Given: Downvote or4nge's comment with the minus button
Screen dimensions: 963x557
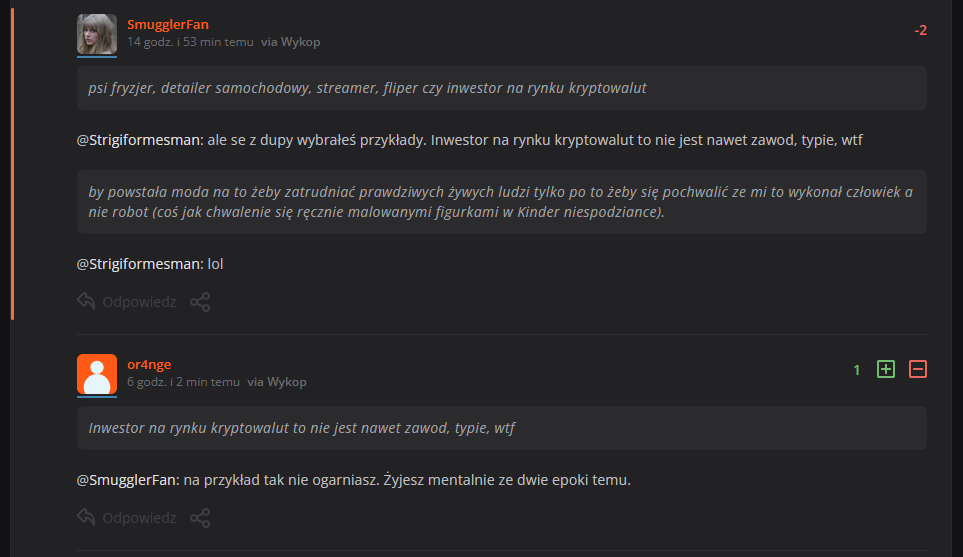Looking at the screenshot, I should tap(918, 369).
